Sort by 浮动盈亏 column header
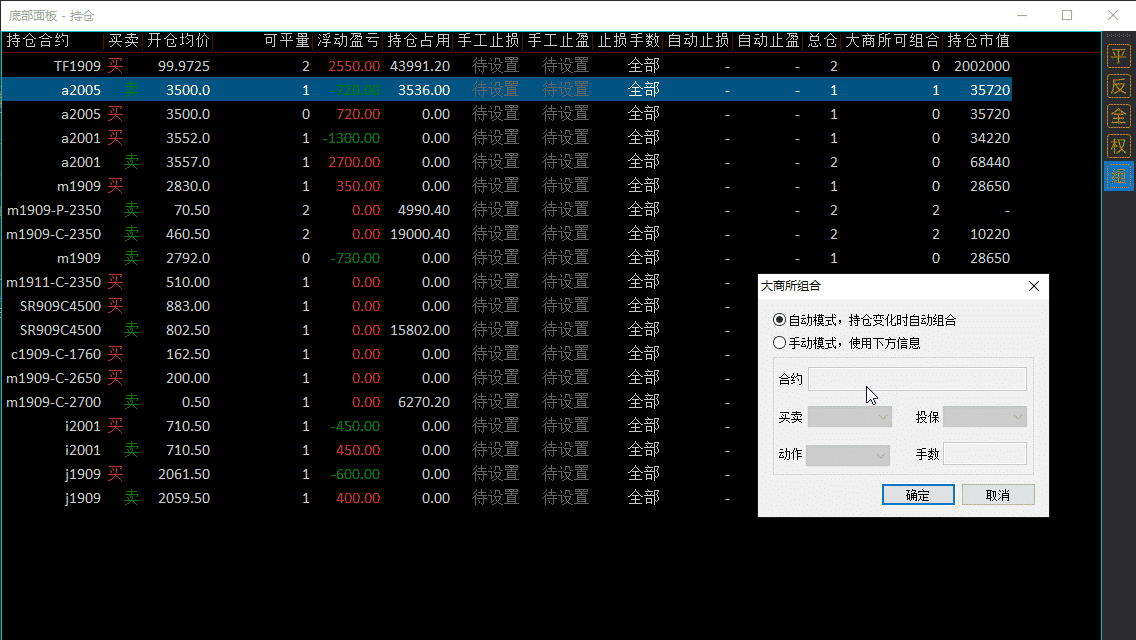 [x=348, y=41]
